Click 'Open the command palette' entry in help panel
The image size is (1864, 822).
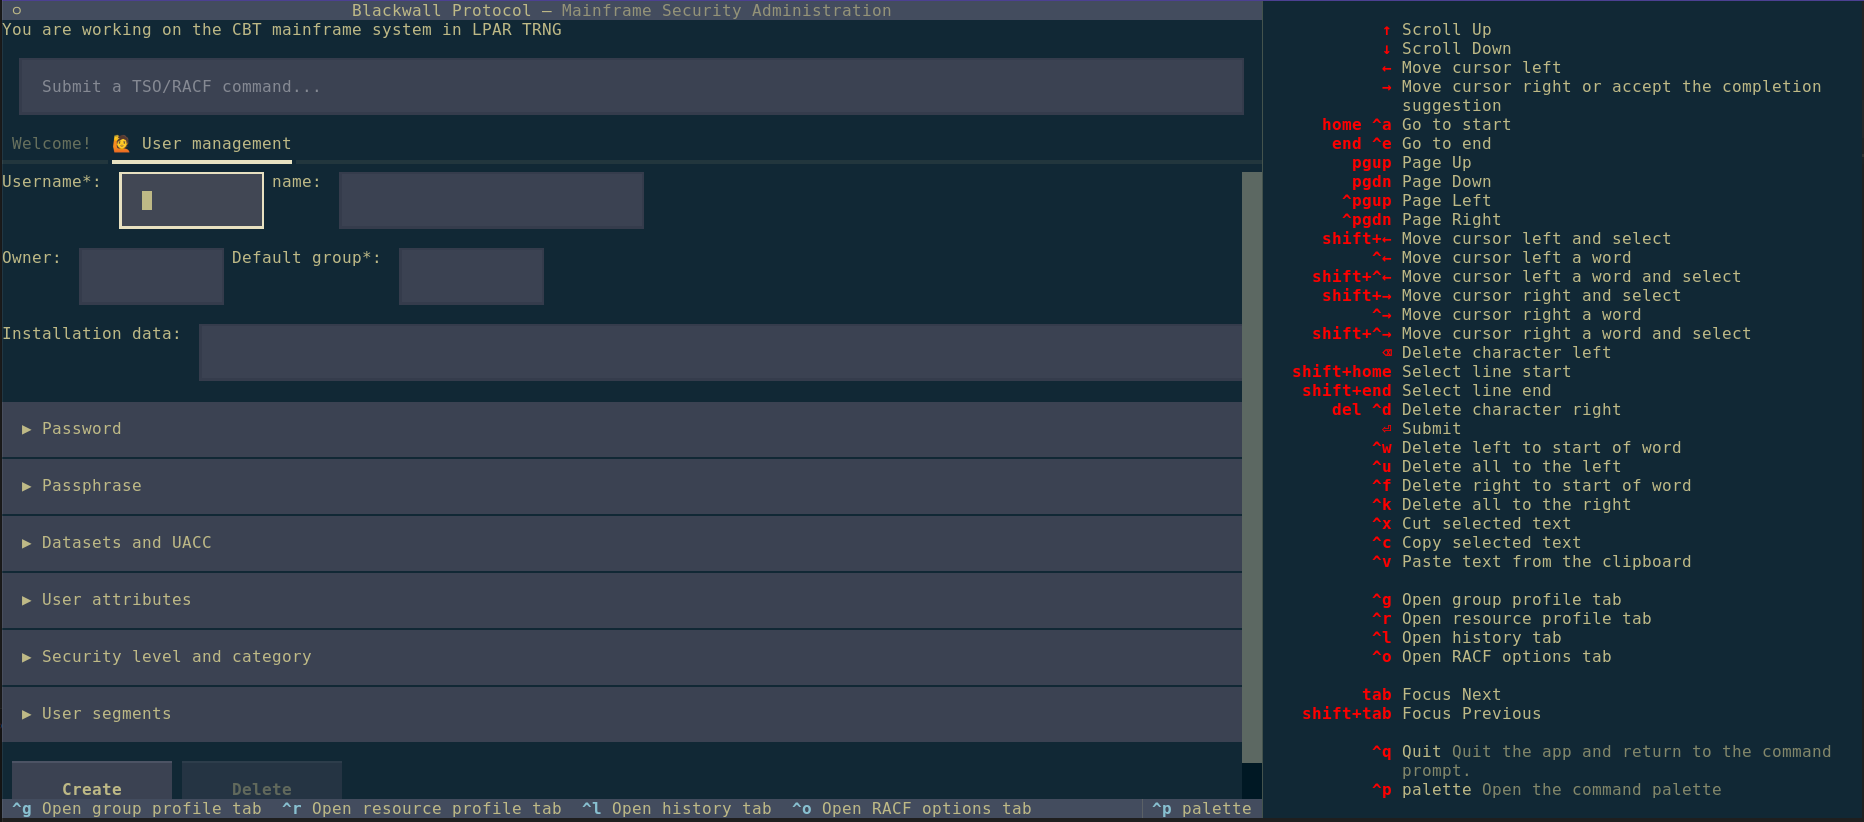[x=1601, y=790]
